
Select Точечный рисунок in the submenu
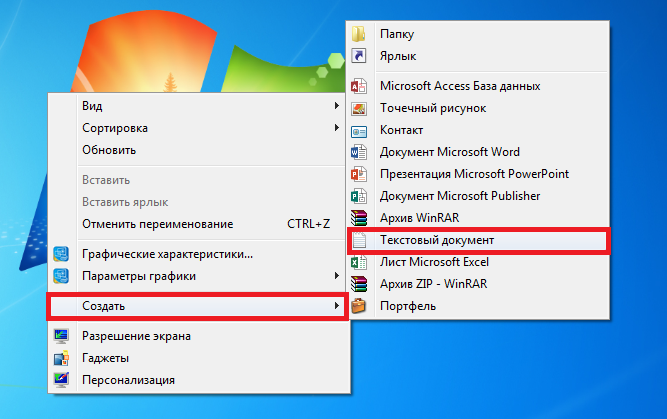[478, 108]
